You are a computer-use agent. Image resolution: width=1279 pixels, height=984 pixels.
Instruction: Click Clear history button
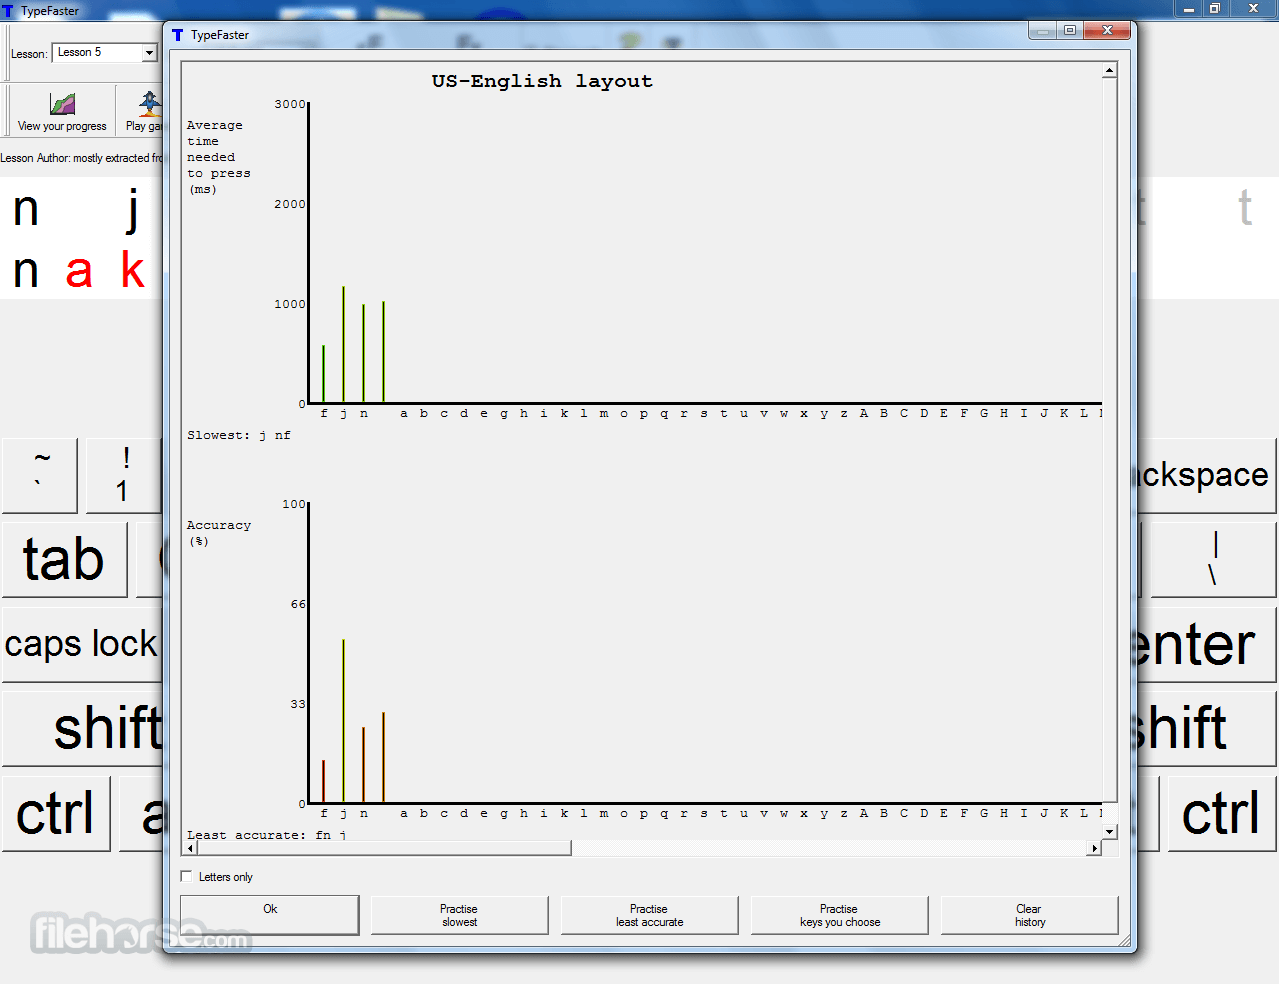[1030, 915]
